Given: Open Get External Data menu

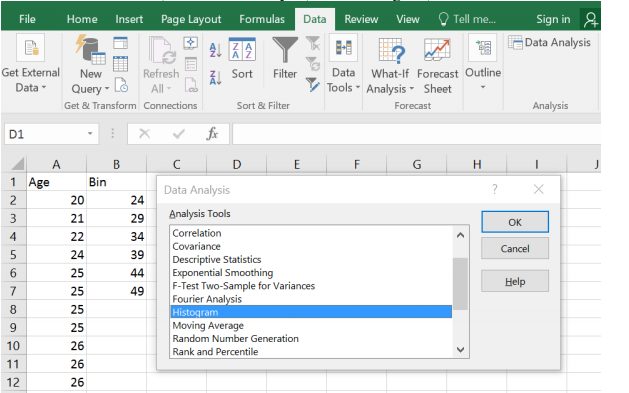Looking at the screenshot, I should click(30, 64).
